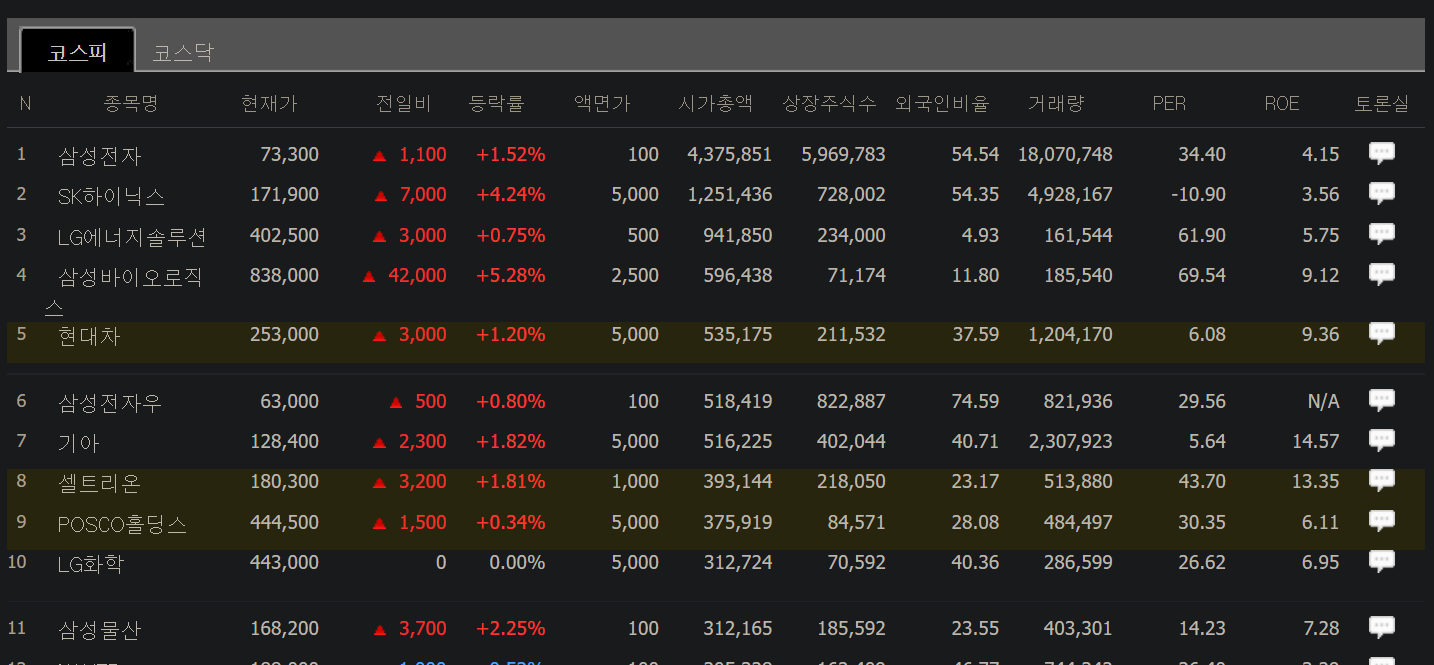The height and width of the screenshot is (665, 1434).
Task: Click 기아 foreign ratio 40.71
Action: tap(976, 441)
